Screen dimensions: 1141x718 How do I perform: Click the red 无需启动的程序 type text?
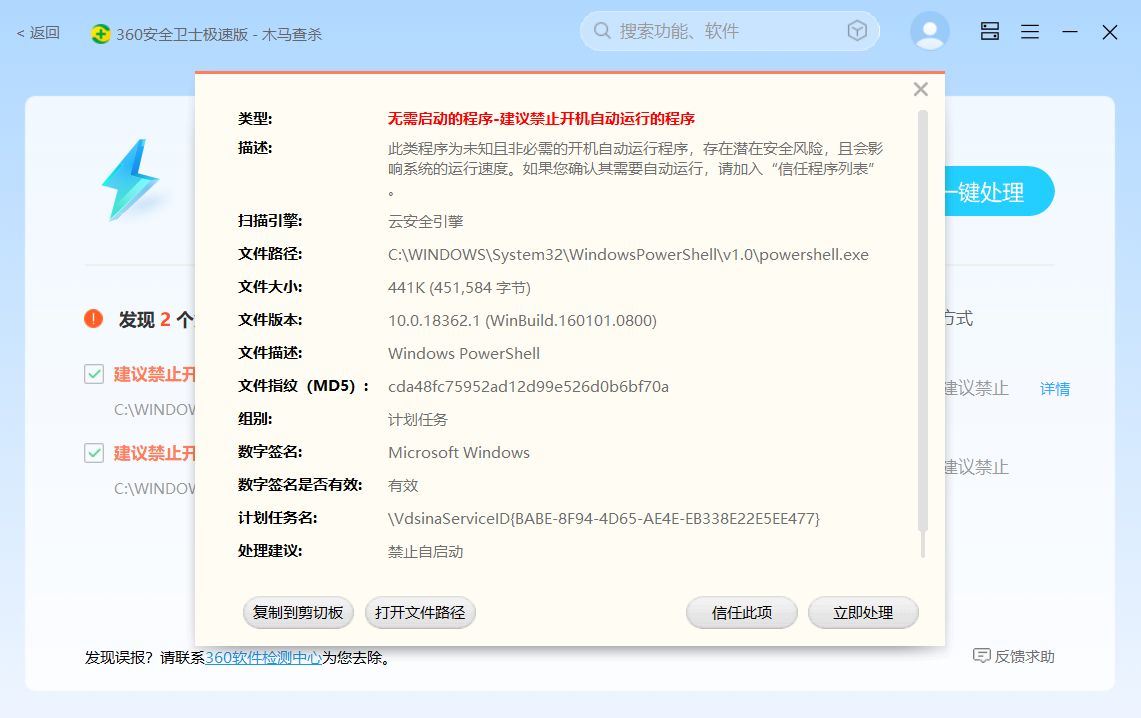pos(541,119)
